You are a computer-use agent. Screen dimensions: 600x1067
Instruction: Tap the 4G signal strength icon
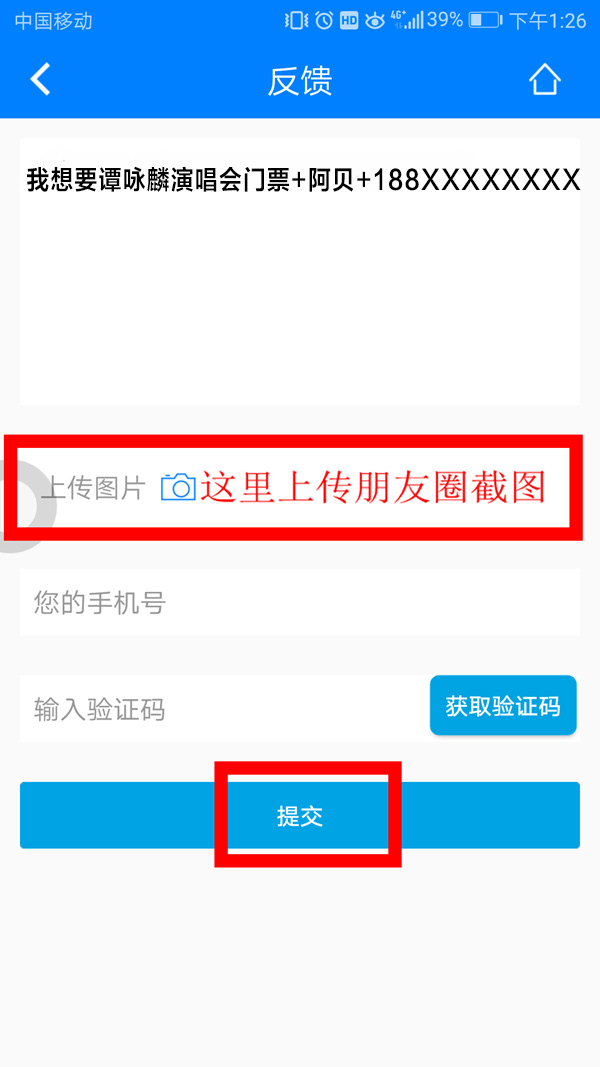point(407,20)
